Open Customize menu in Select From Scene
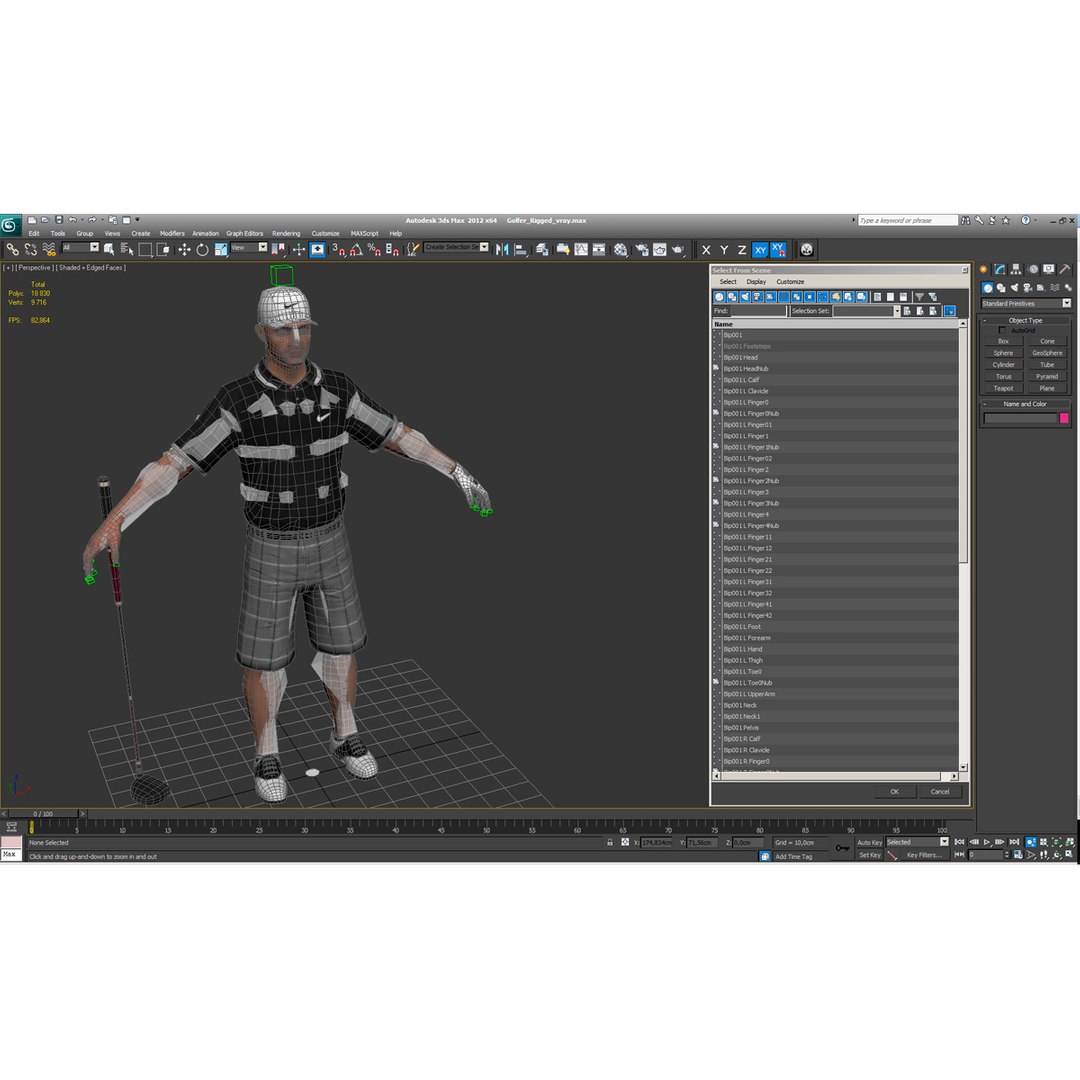The image size is (1080, 1080). click(x=790, y=282)
